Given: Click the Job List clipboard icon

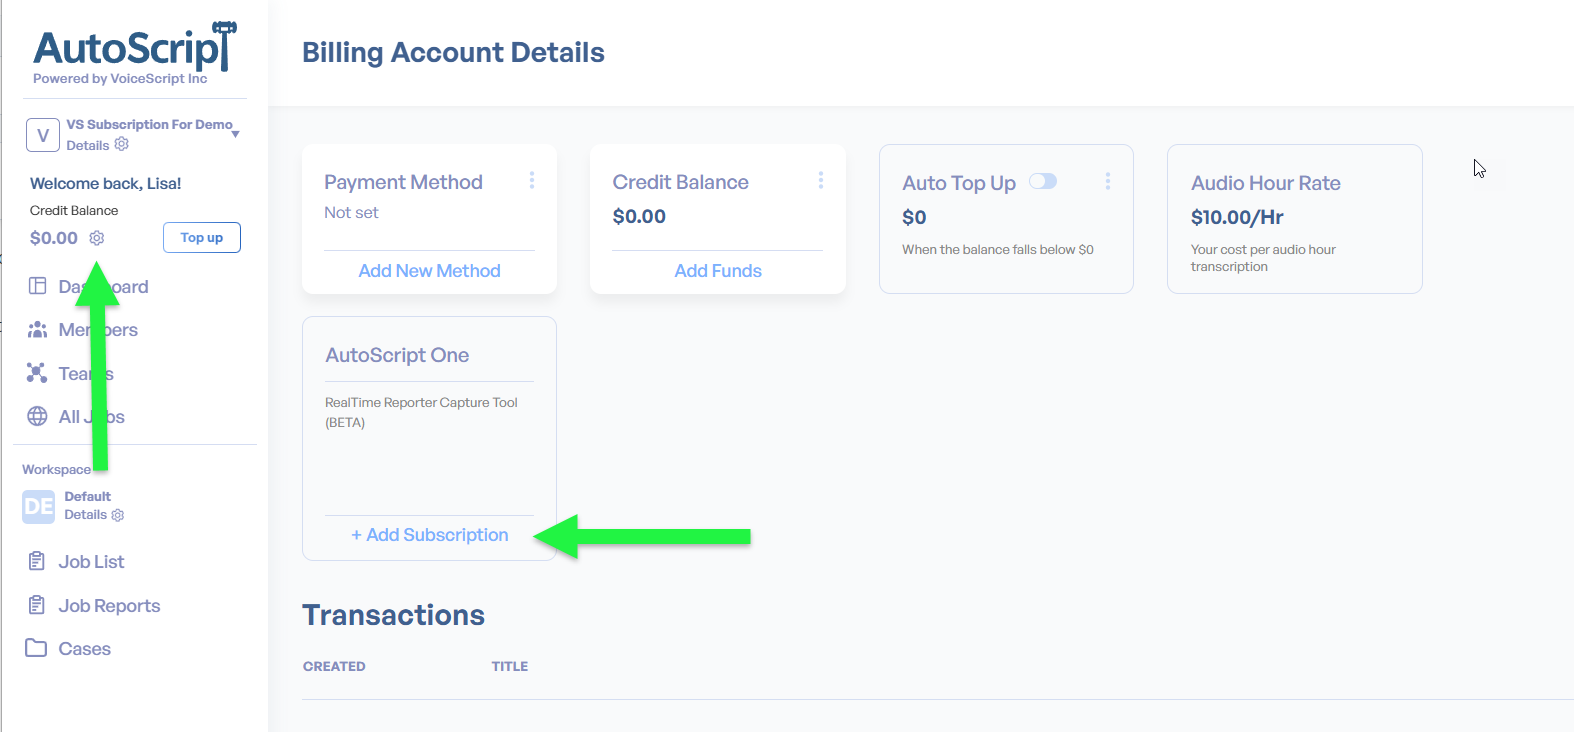Looking at the screenshot, I should [x=37, y=561].
